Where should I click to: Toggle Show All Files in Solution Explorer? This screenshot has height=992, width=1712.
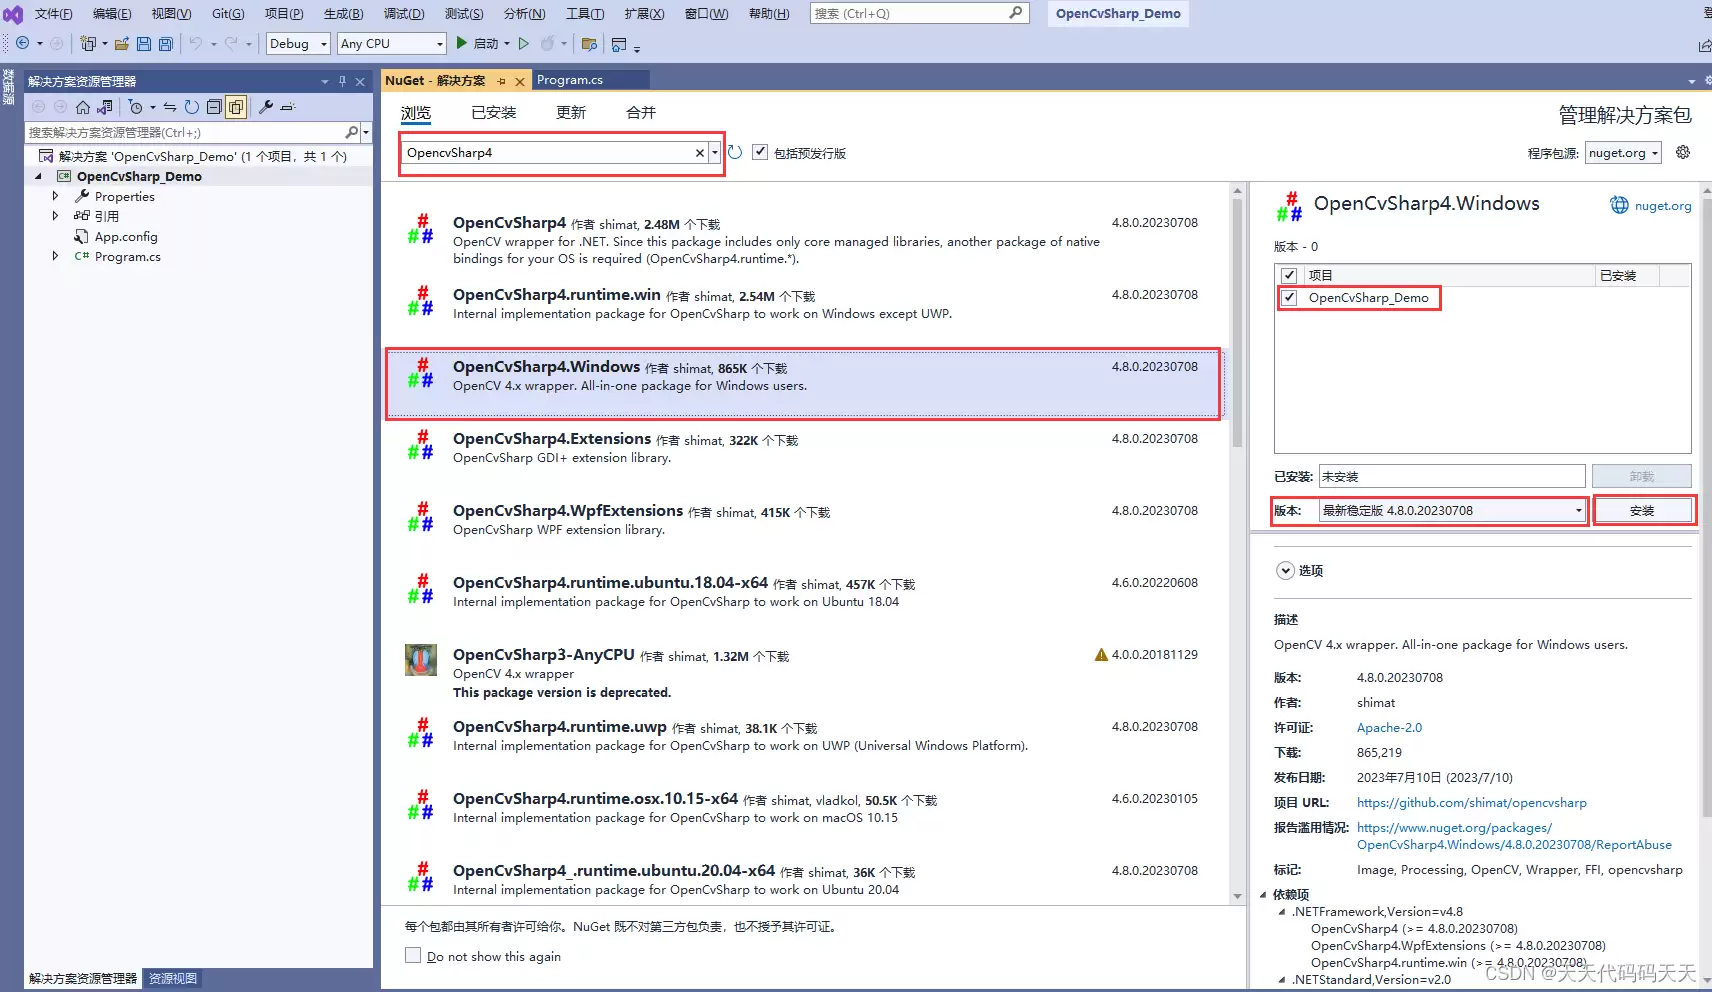pos(236,107)
